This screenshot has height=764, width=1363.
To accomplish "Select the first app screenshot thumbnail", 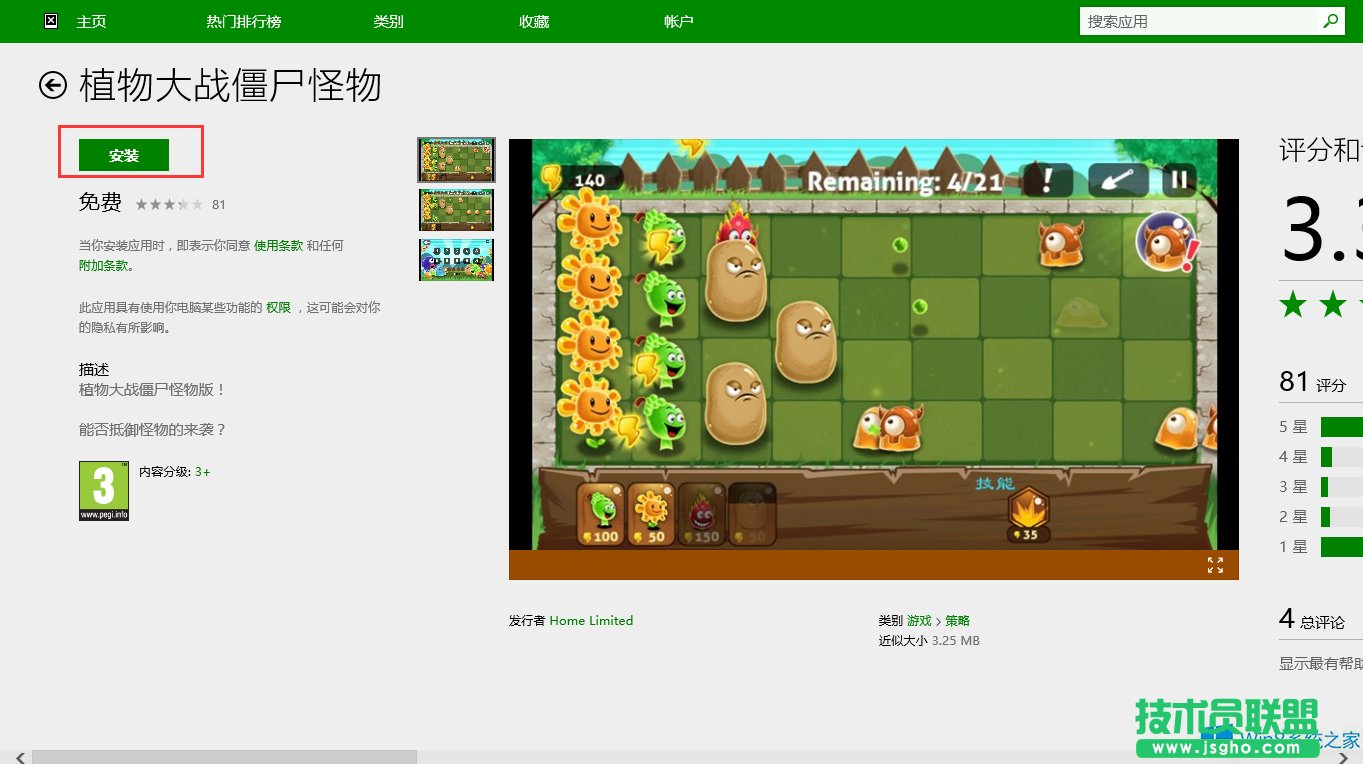I will (456, 159).
